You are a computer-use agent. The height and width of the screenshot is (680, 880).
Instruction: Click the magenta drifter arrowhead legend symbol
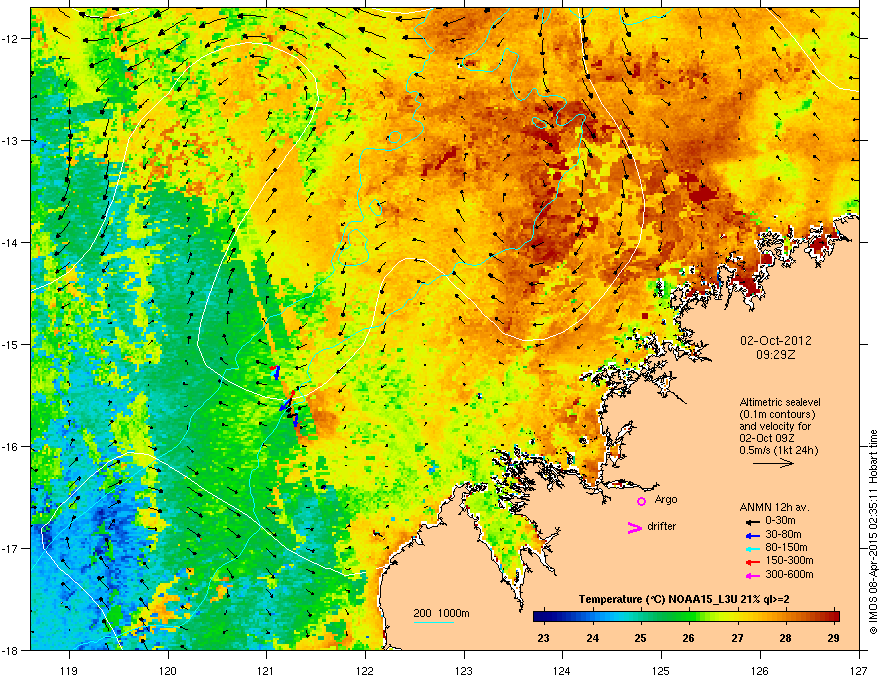(634, 528)
